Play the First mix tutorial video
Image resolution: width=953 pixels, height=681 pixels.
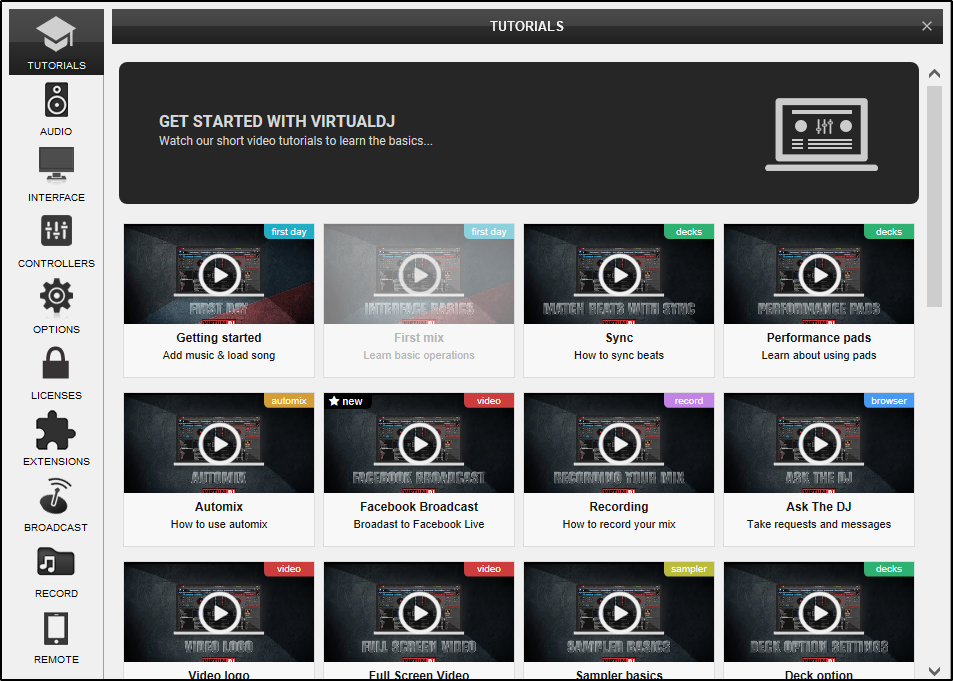(x=419, y=275)
